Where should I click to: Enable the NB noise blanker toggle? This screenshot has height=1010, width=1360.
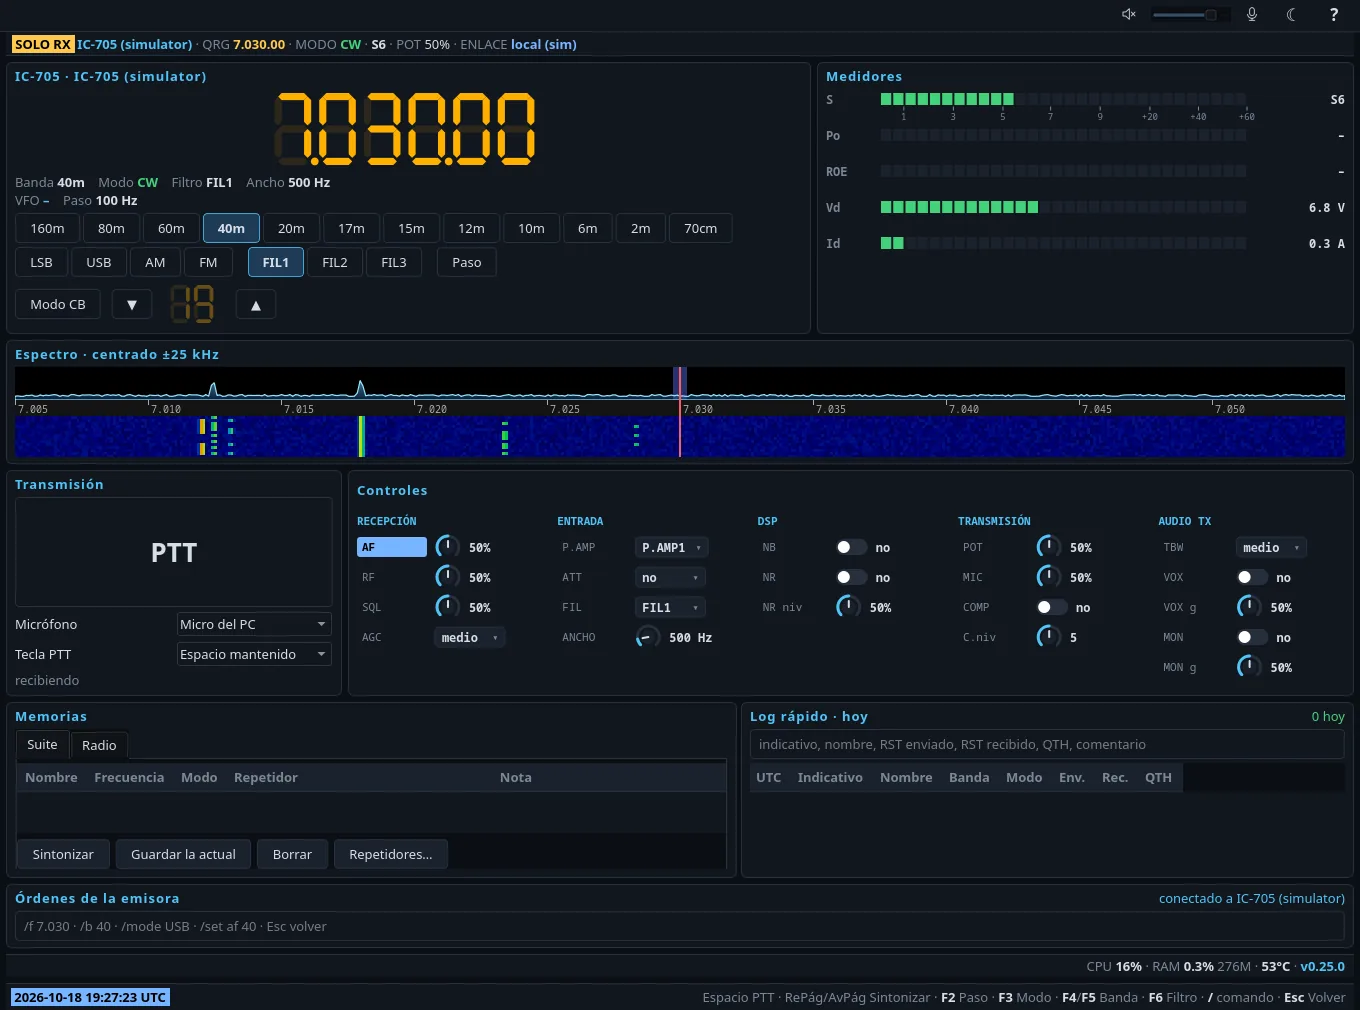pyautogui.click(x=851, y=547)
